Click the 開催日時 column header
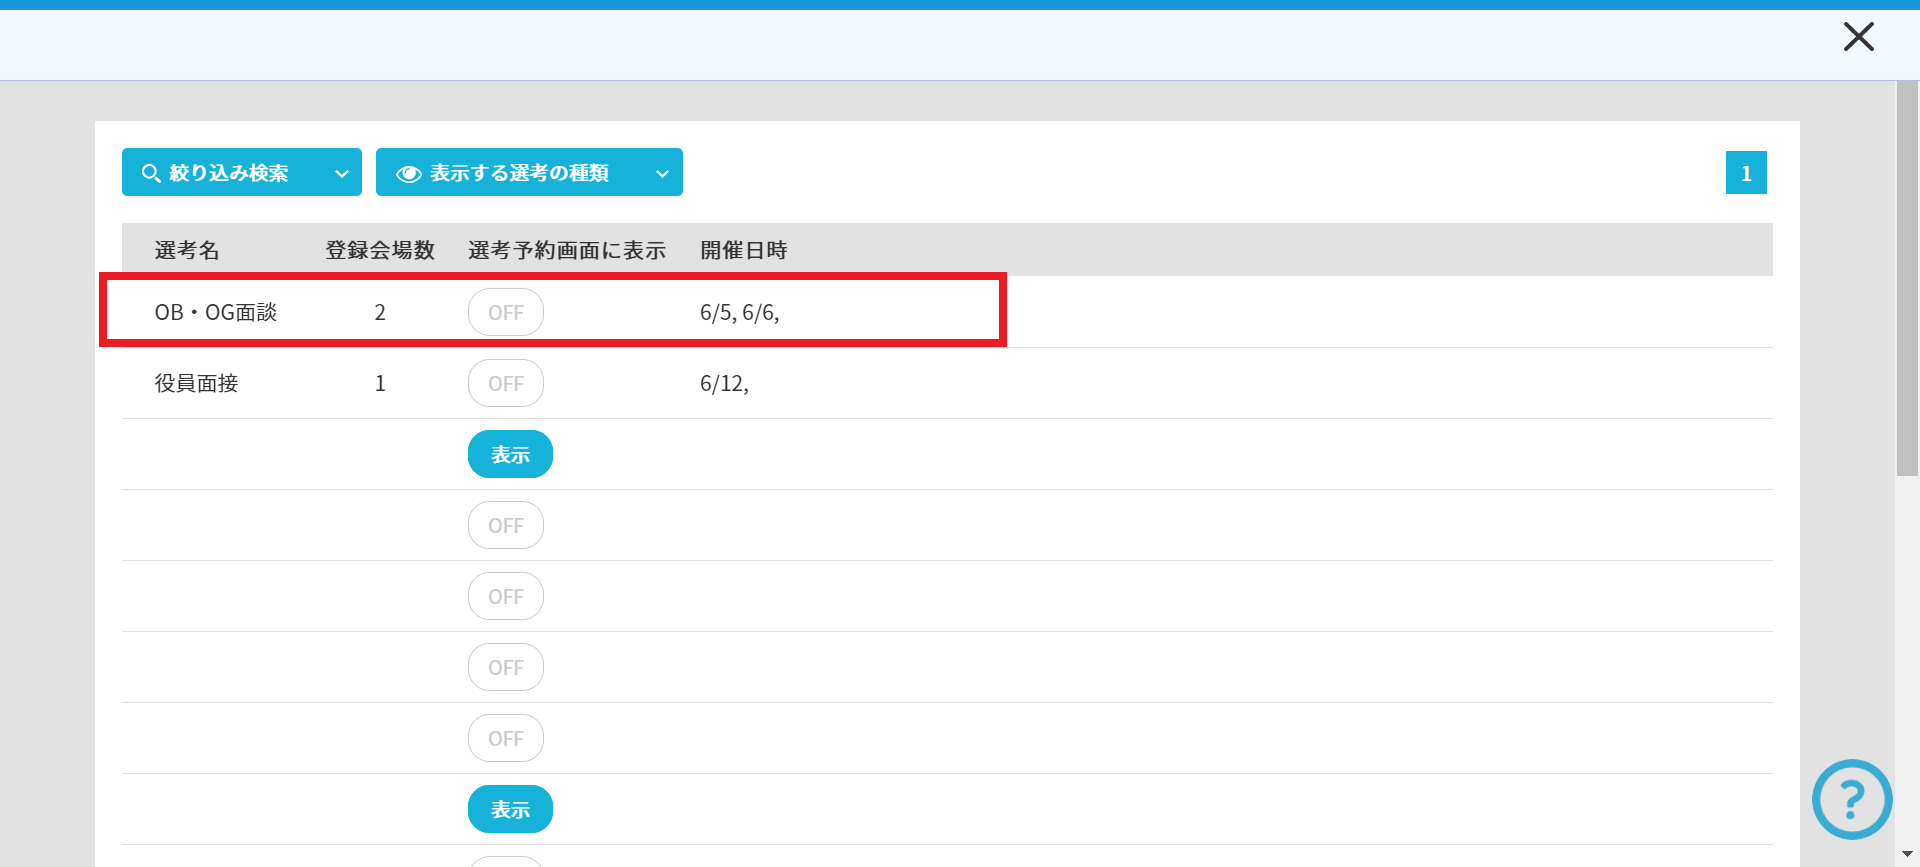1920x867 pixels. point(743,250)
